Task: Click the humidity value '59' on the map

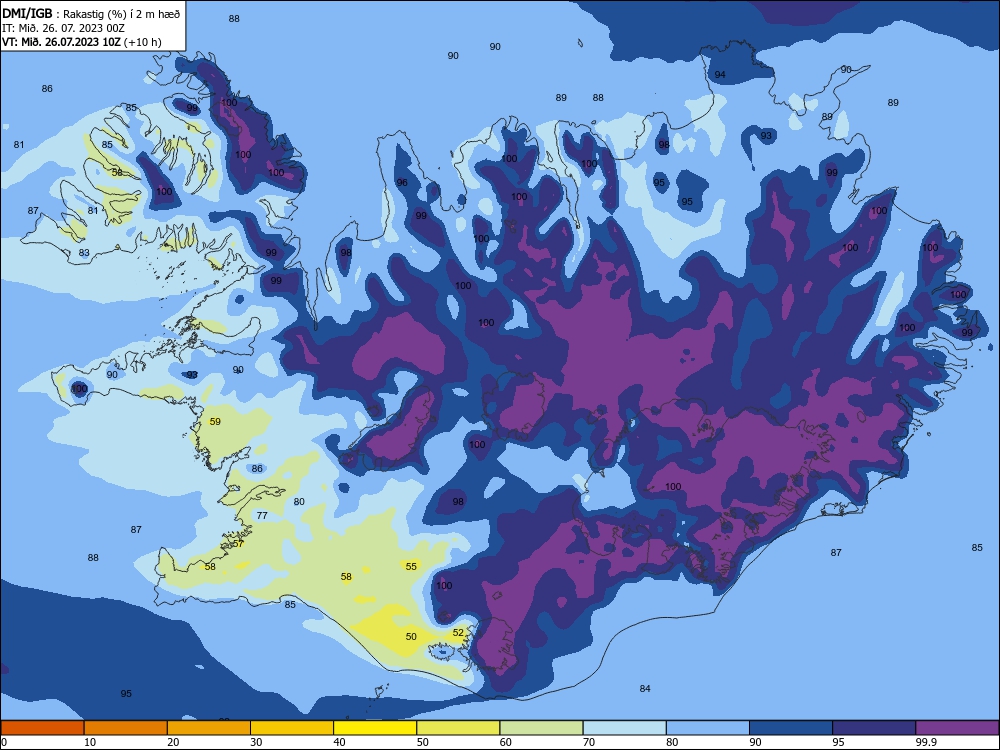Action: click(x=215, y=422)
